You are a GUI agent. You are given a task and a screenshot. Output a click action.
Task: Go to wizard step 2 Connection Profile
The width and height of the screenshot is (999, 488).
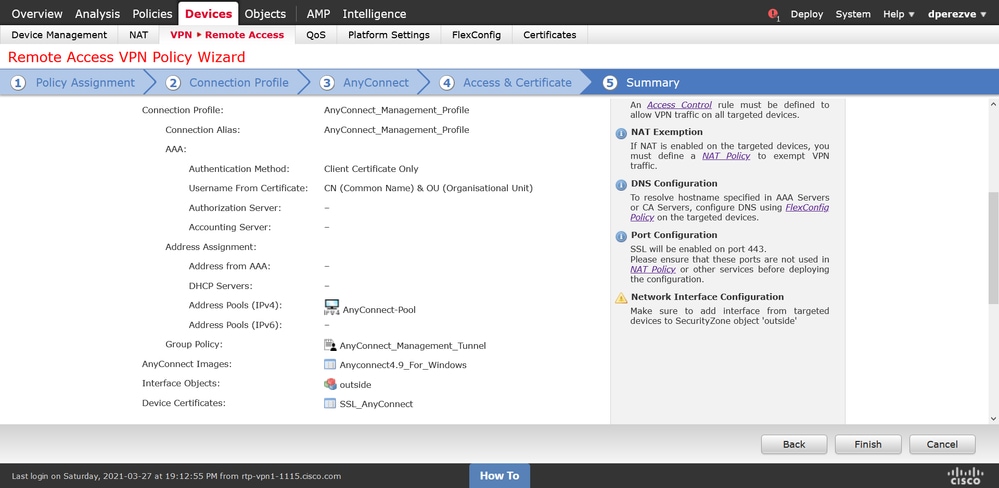(x=227, y=82)
